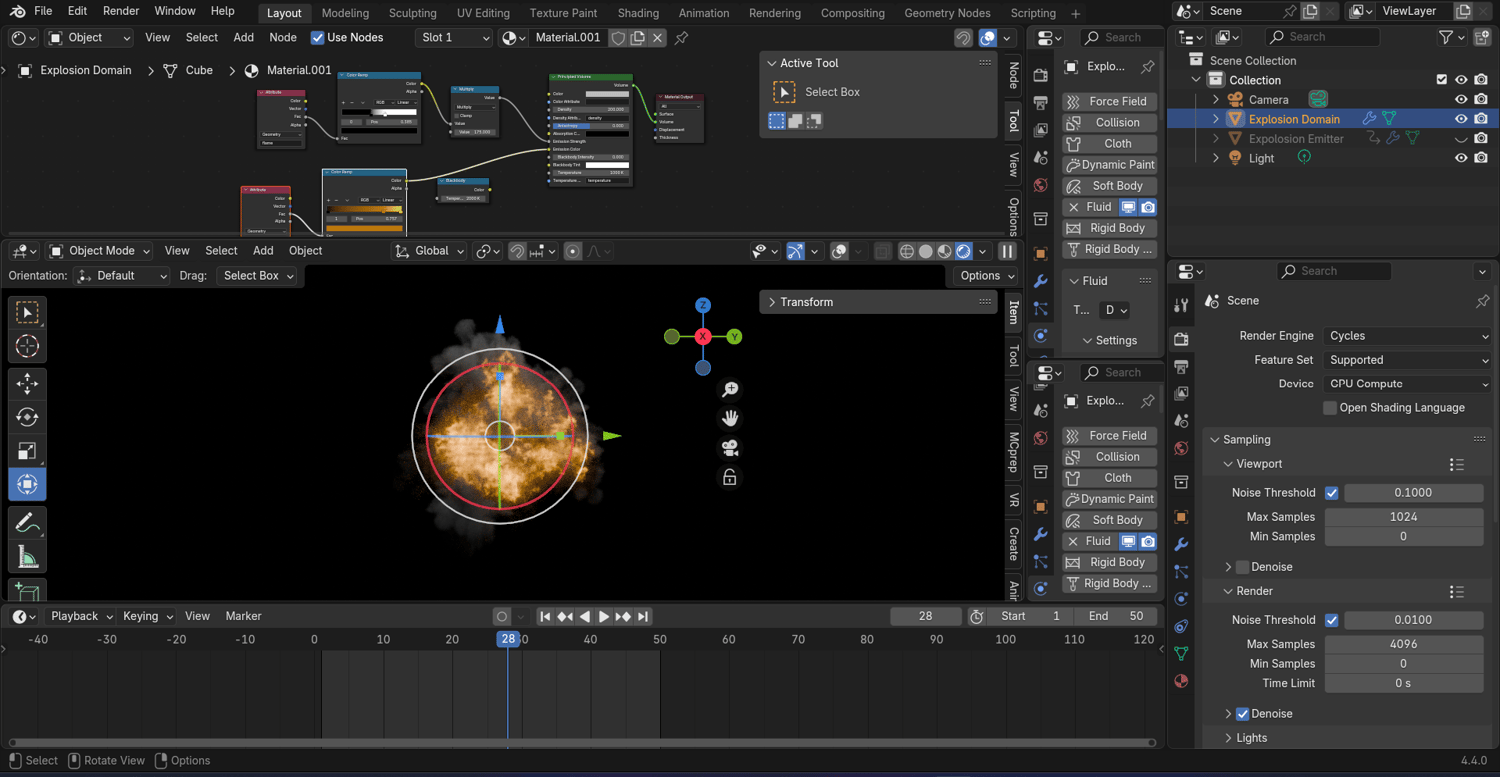Open the Render menu in top bar

[121, 11]
